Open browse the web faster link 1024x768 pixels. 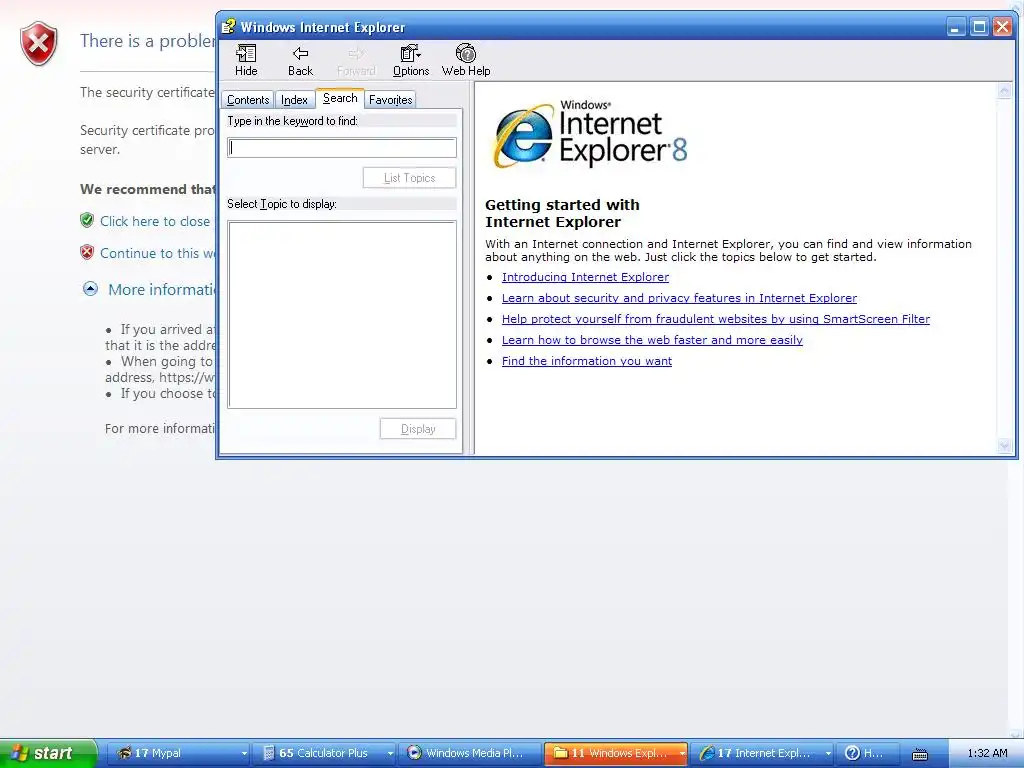click(652, 340)
